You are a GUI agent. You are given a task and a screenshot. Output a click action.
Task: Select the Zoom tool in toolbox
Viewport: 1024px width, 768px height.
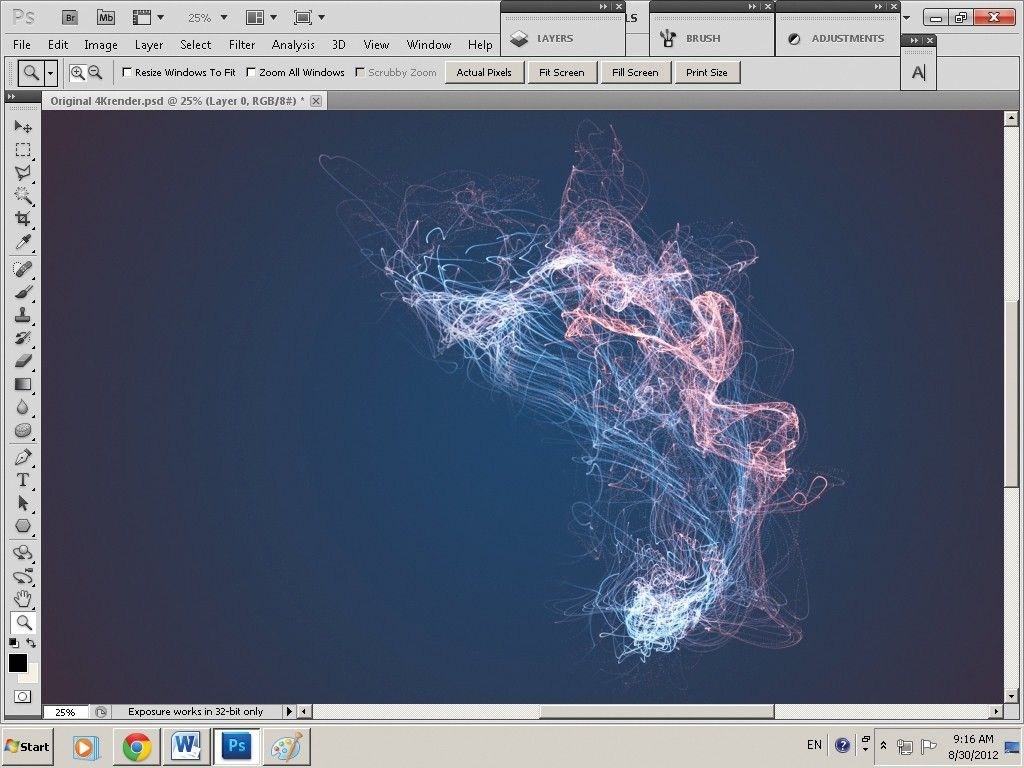click(x=23, y=622)
